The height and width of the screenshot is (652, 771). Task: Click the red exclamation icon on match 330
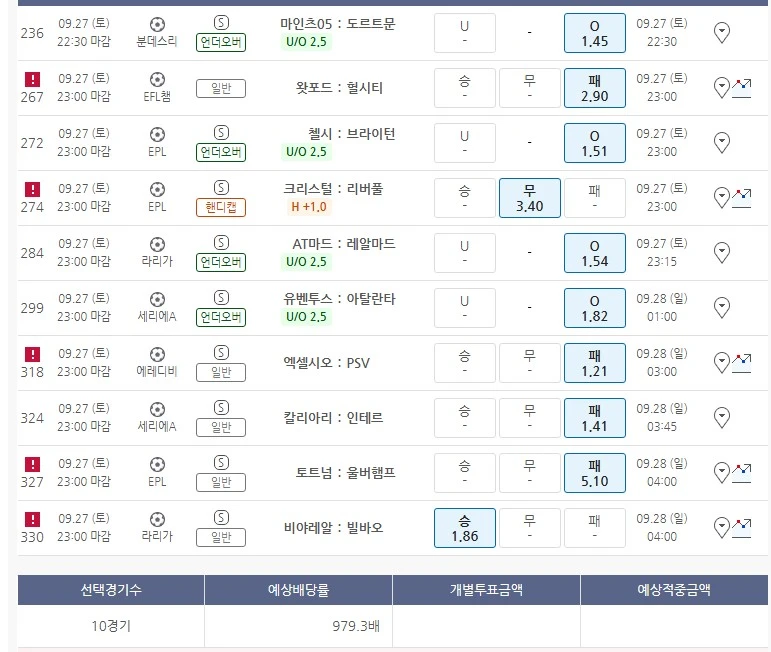point(32,519)
